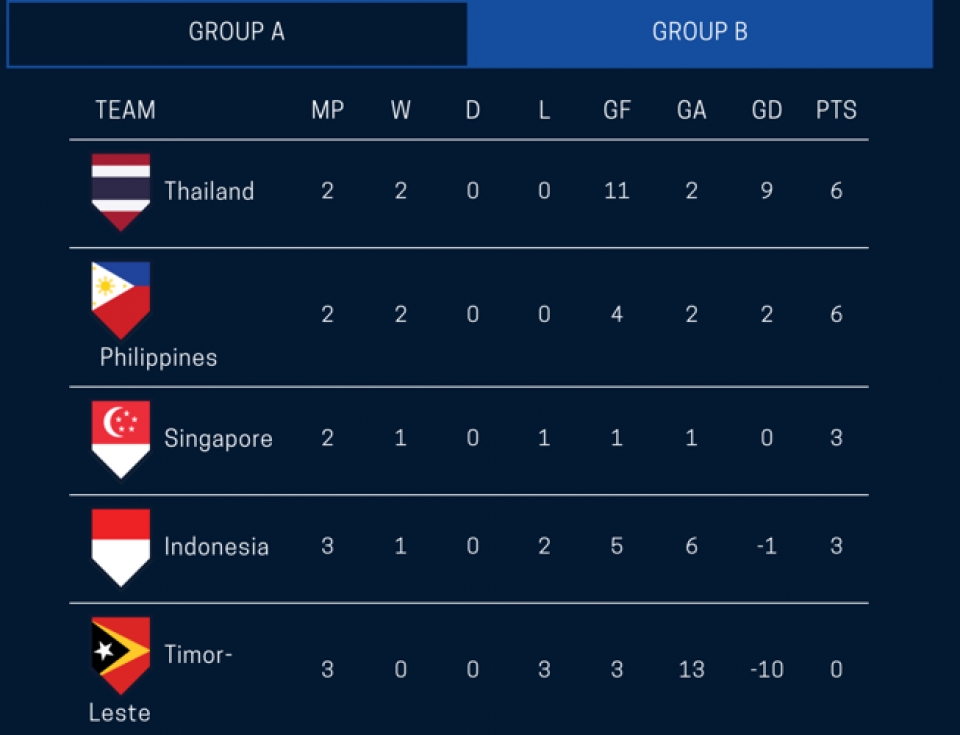Image resolution: width=960 pixels, height=735 pixels.
Task: Click the Singapore flag crest icon
Action: (x=120, y=438)
